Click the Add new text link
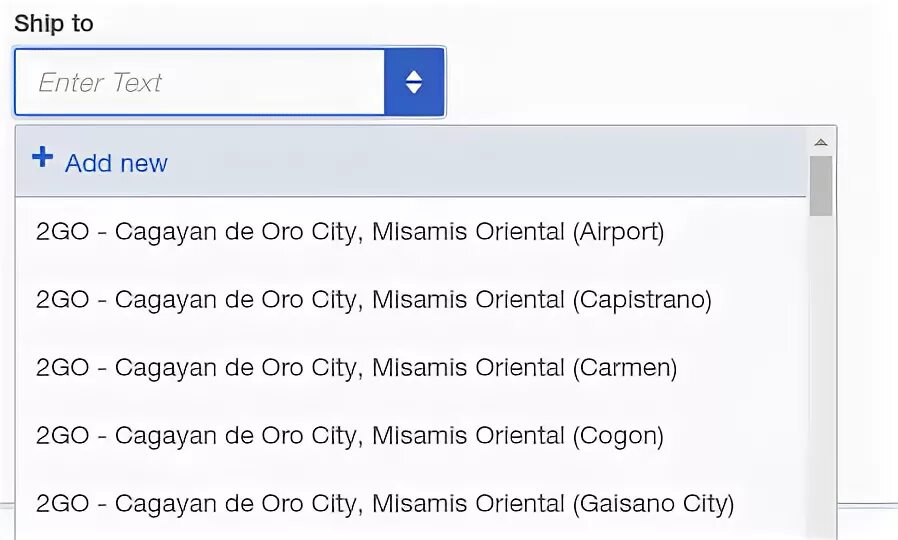The height and width of the screenshot is (540, 898). (116, 163)
